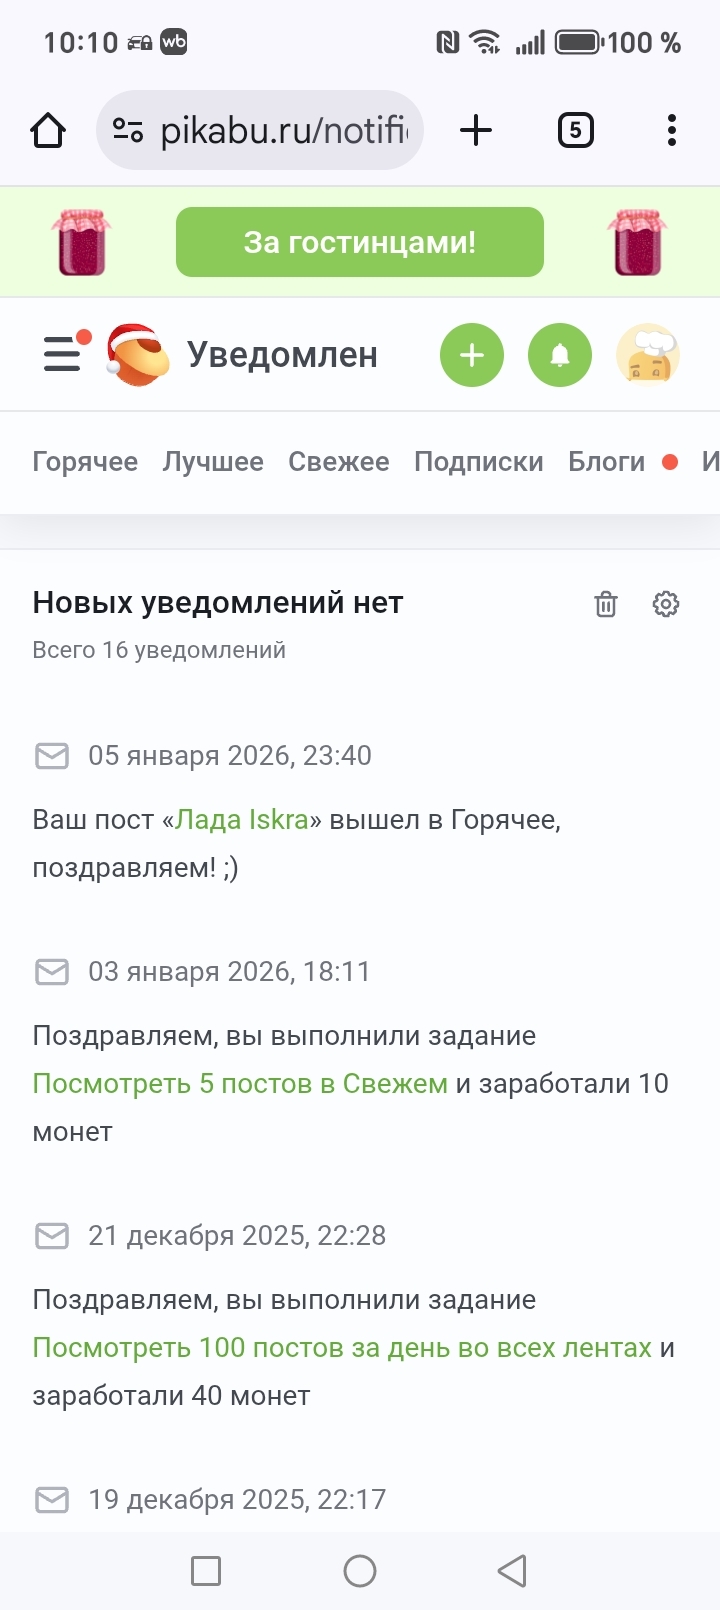Switch to the Горячее tab
Image resolution: width=720 pixels, height=1610 pixels.
click(85, 462)
